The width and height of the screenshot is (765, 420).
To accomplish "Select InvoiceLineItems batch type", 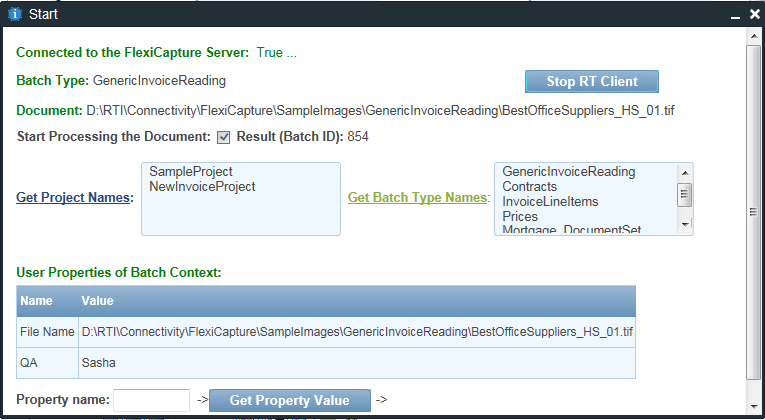I will point(550,202).
